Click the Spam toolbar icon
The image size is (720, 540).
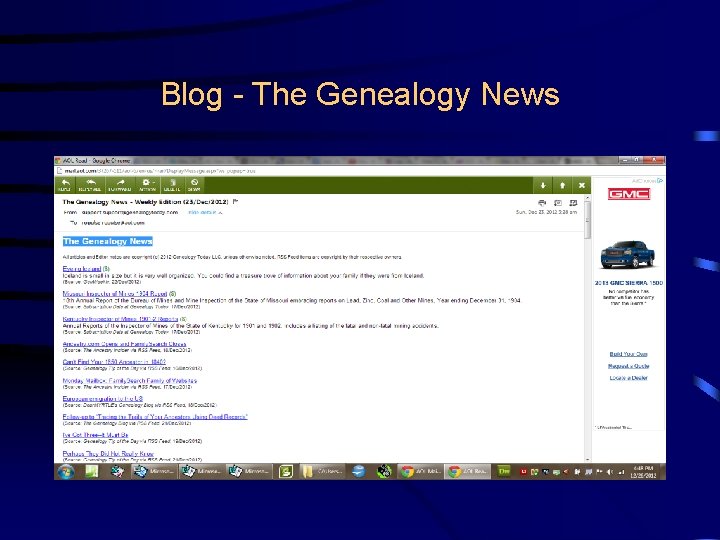click(194, 185)
